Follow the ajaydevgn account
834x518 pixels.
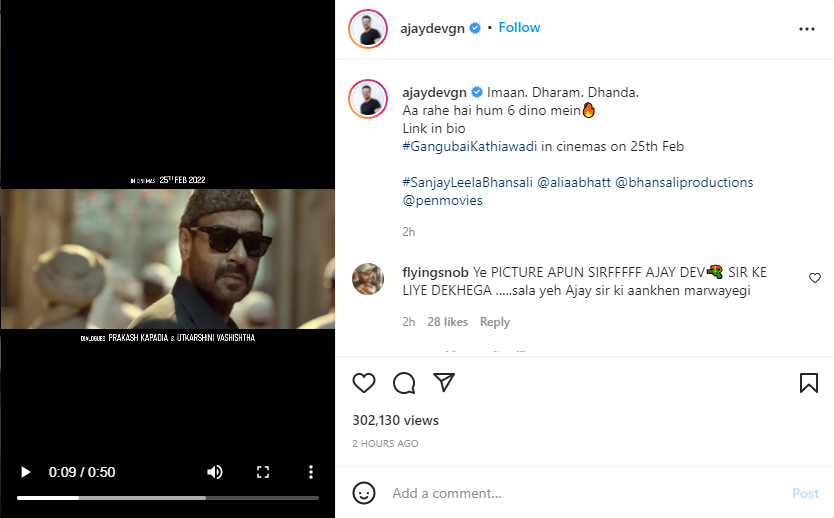(x=519, y=28)
